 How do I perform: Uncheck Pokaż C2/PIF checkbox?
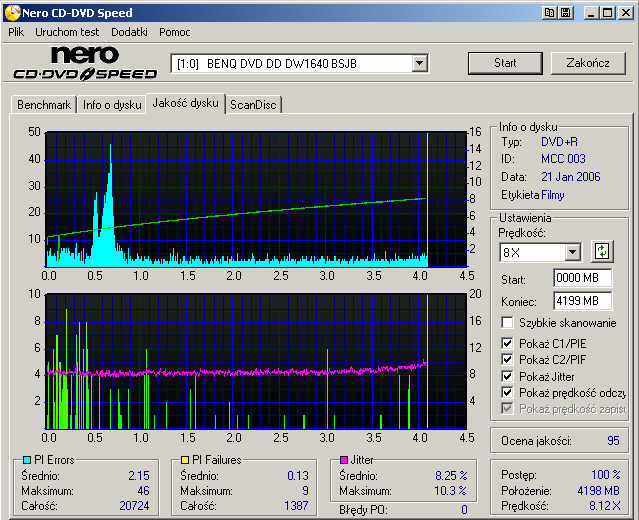point(507,359)
